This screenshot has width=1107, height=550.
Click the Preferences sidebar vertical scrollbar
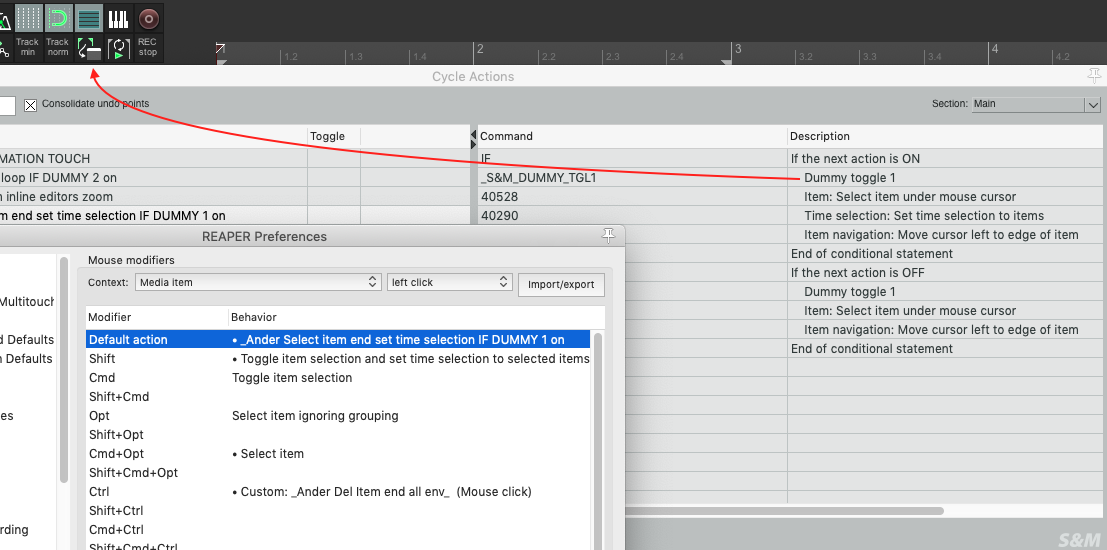click(64, 369)
